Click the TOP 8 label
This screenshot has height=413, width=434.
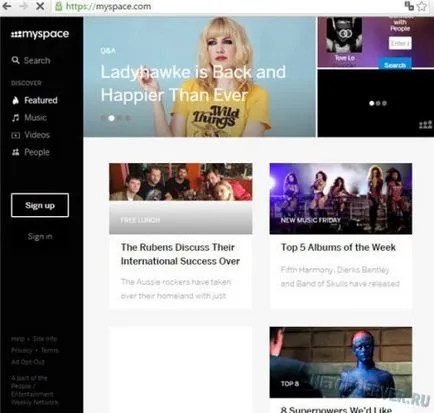[290, 384]
